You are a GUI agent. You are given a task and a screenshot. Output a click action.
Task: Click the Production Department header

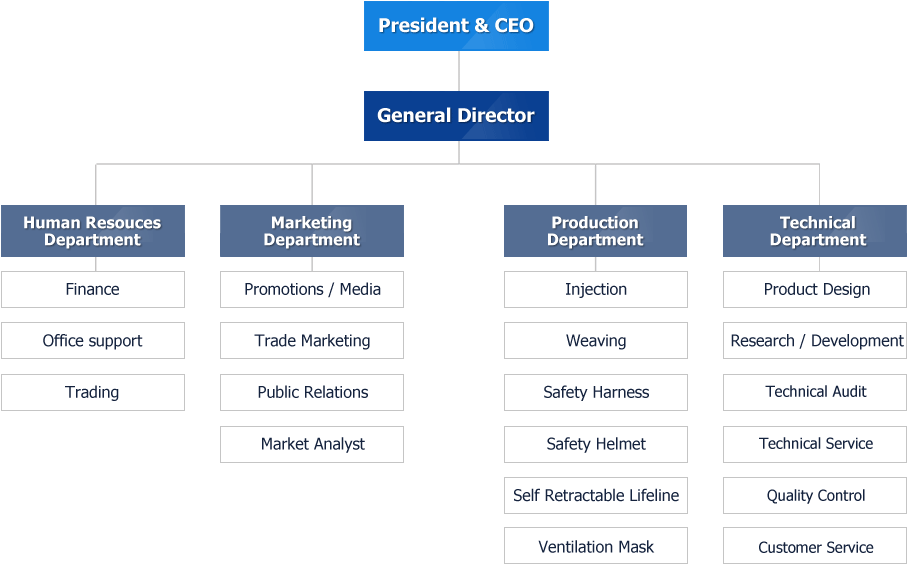click(595, 231)
